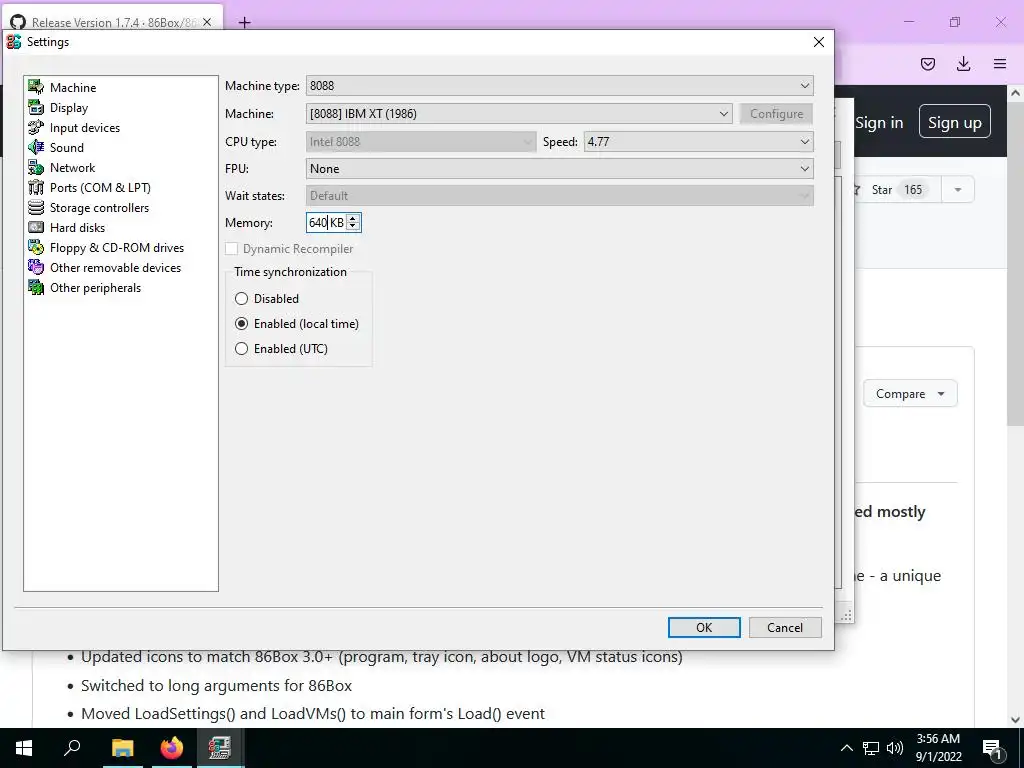Click the Input devices joystick icon

36,127
